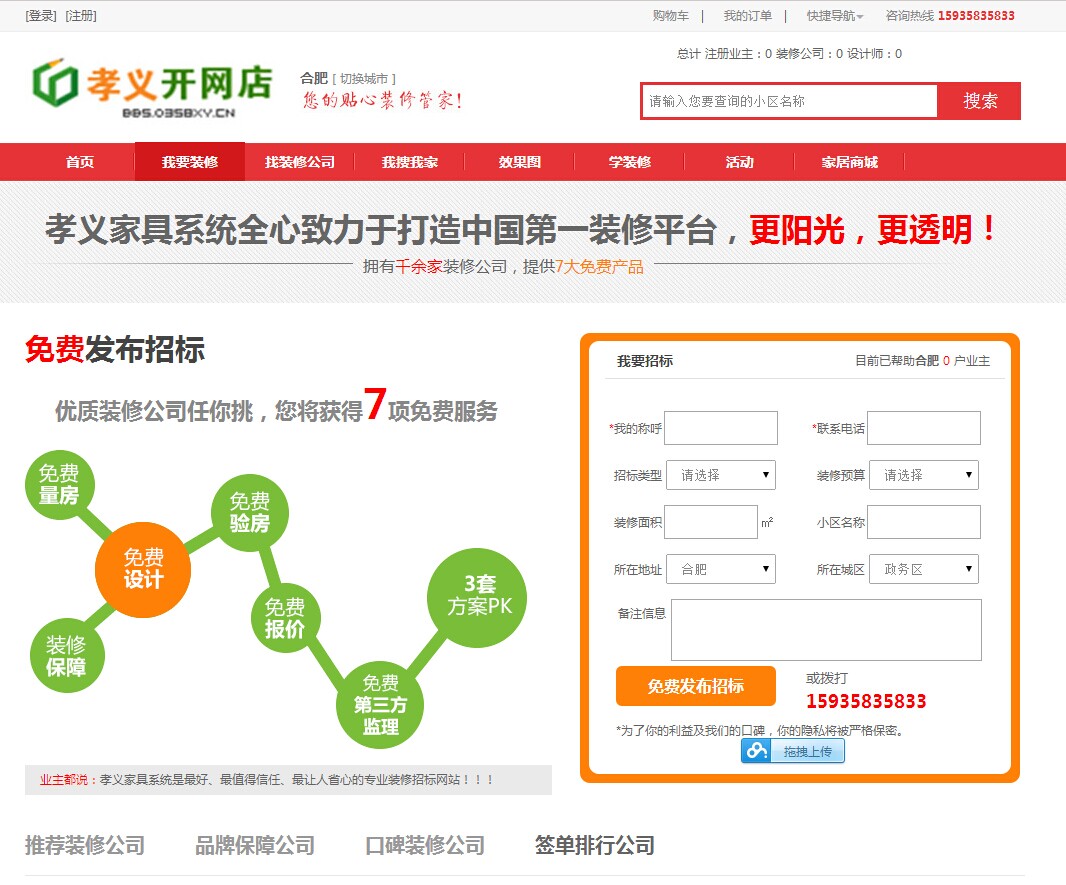
Task: Click the 免费报价 circle icon
Action: click(x=283, y=616)
